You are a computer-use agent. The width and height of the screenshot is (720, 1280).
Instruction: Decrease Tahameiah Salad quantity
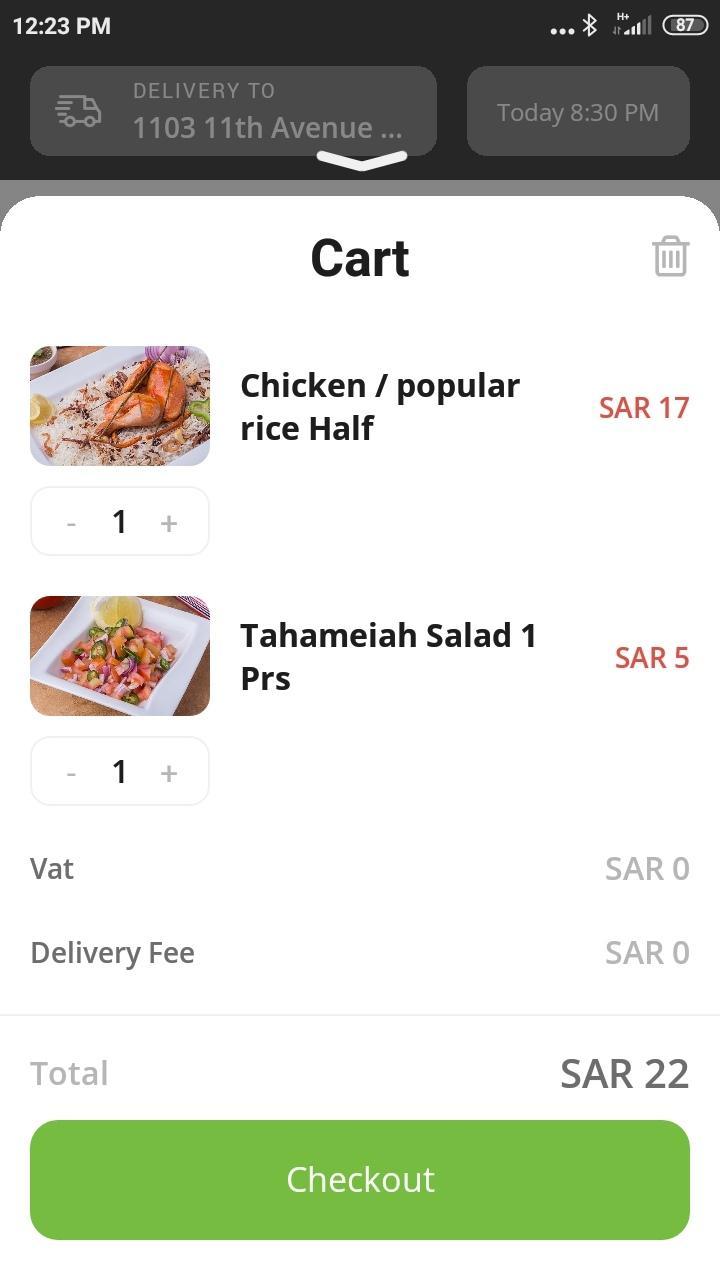click(x=71, y=772)
